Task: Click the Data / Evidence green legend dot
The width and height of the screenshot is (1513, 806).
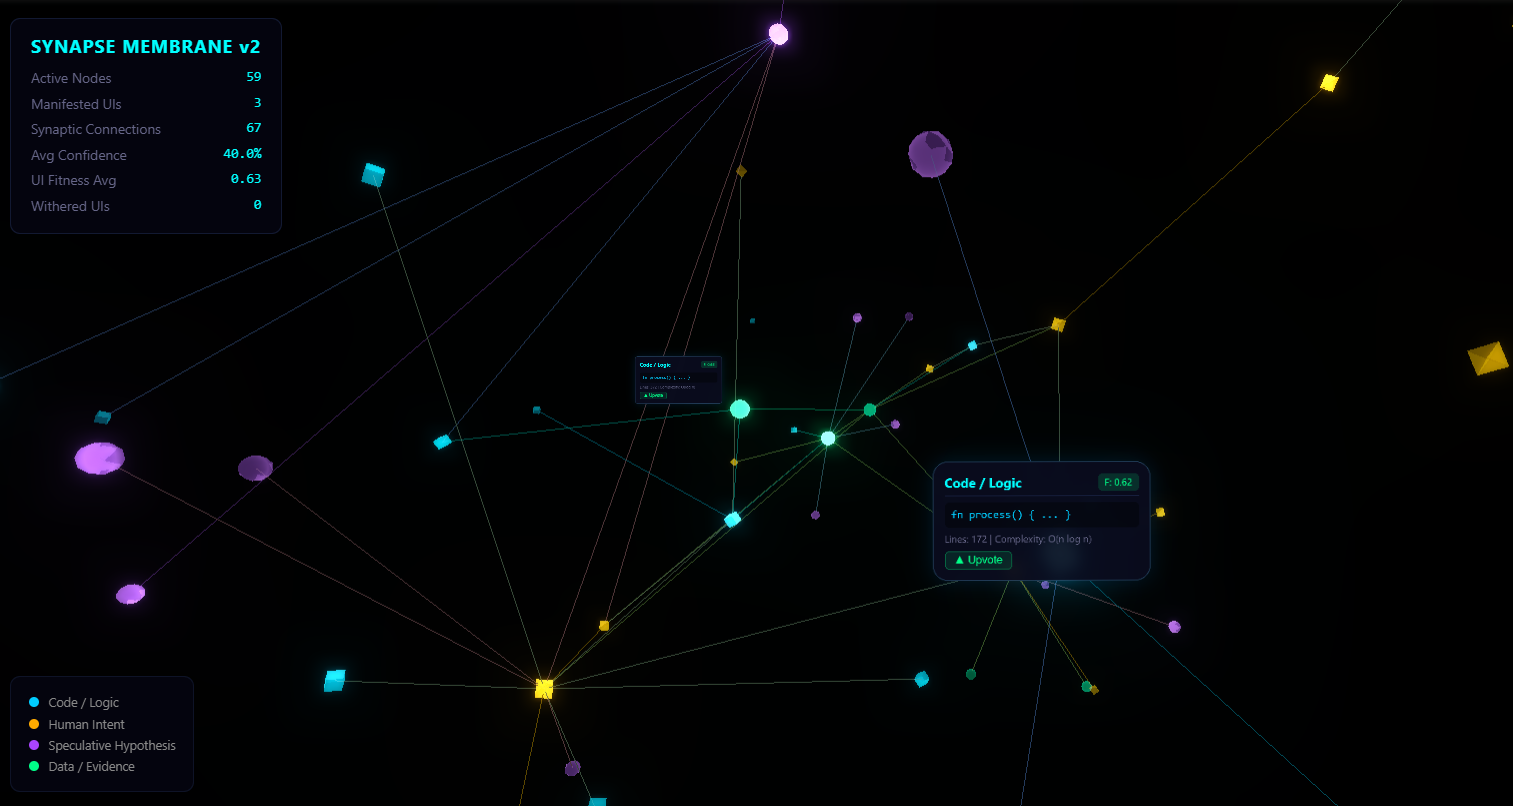Action: 34,766
